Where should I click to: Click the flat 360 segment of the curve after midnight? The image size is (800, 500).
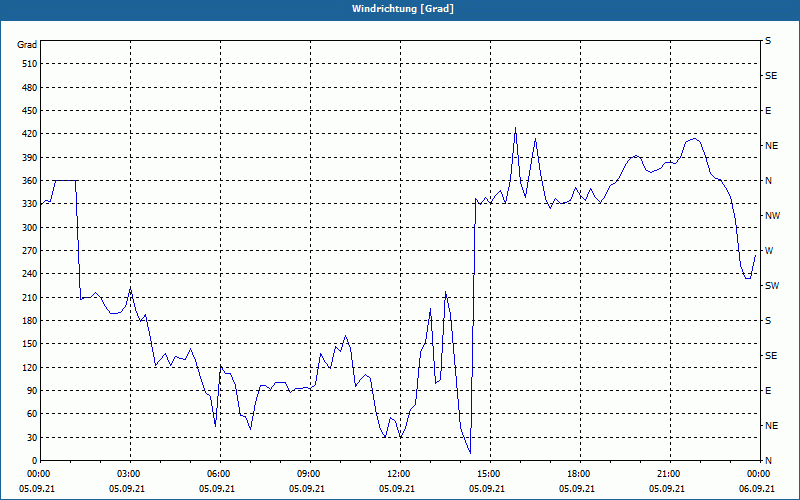click(x=65, y=180)
